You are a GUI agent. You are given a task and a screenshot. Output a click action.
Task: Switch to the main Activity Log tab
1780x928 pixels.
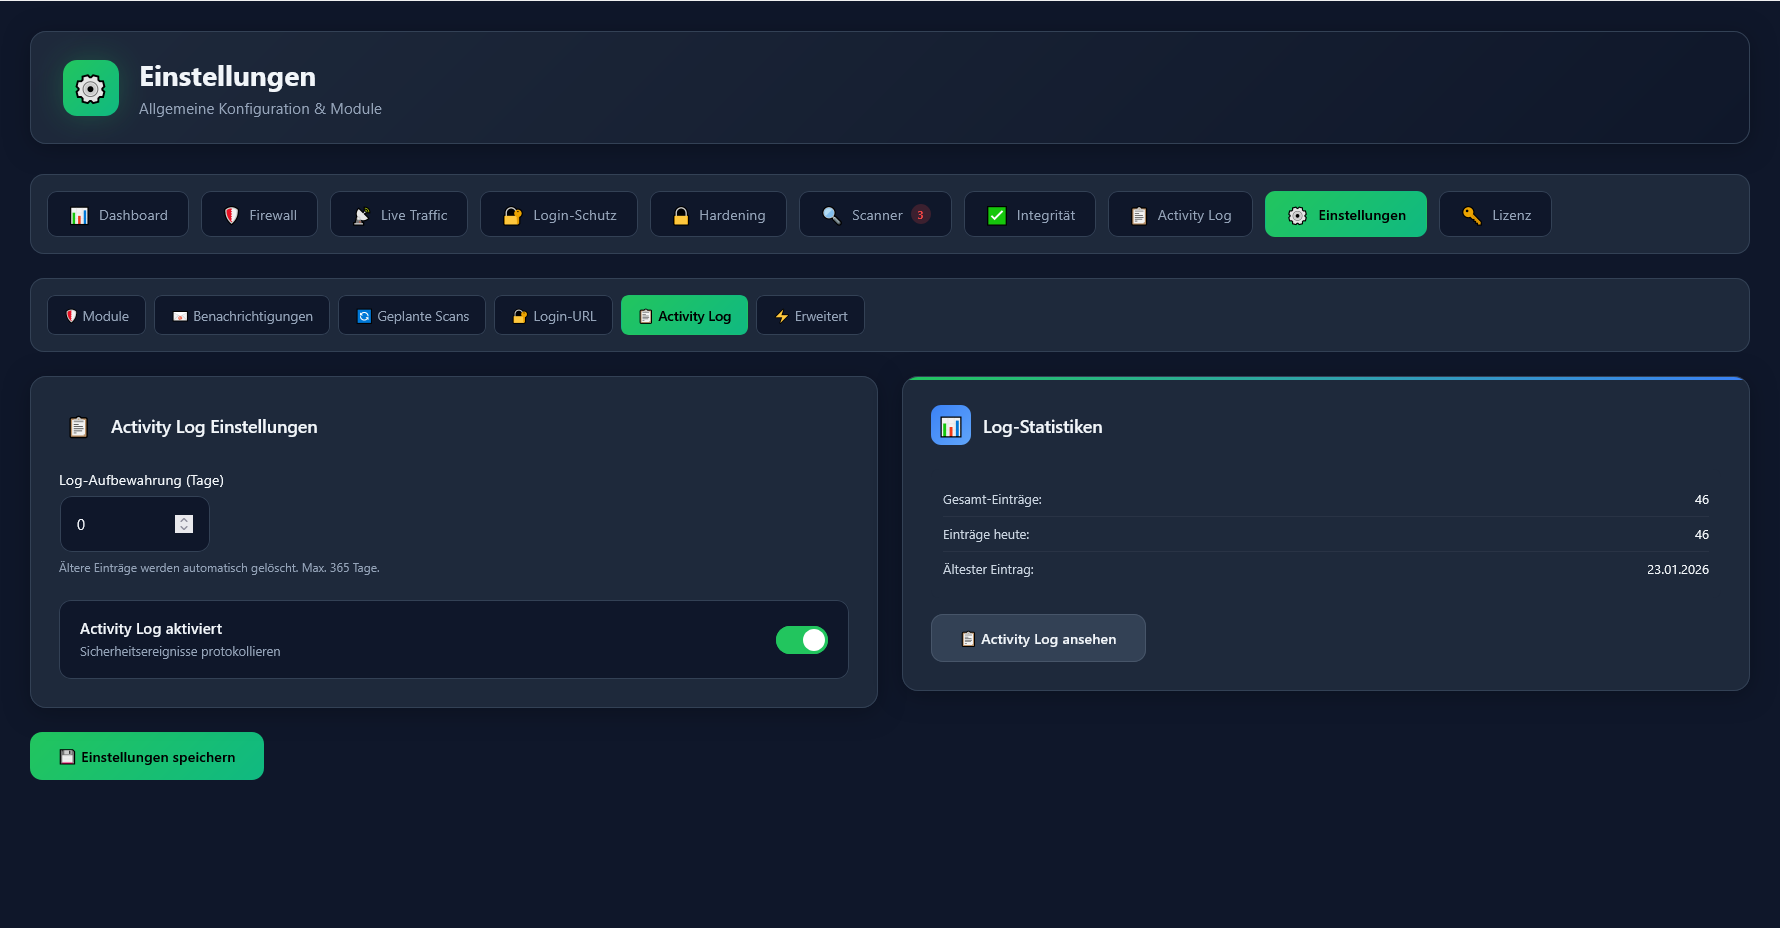coord(1180,215)
